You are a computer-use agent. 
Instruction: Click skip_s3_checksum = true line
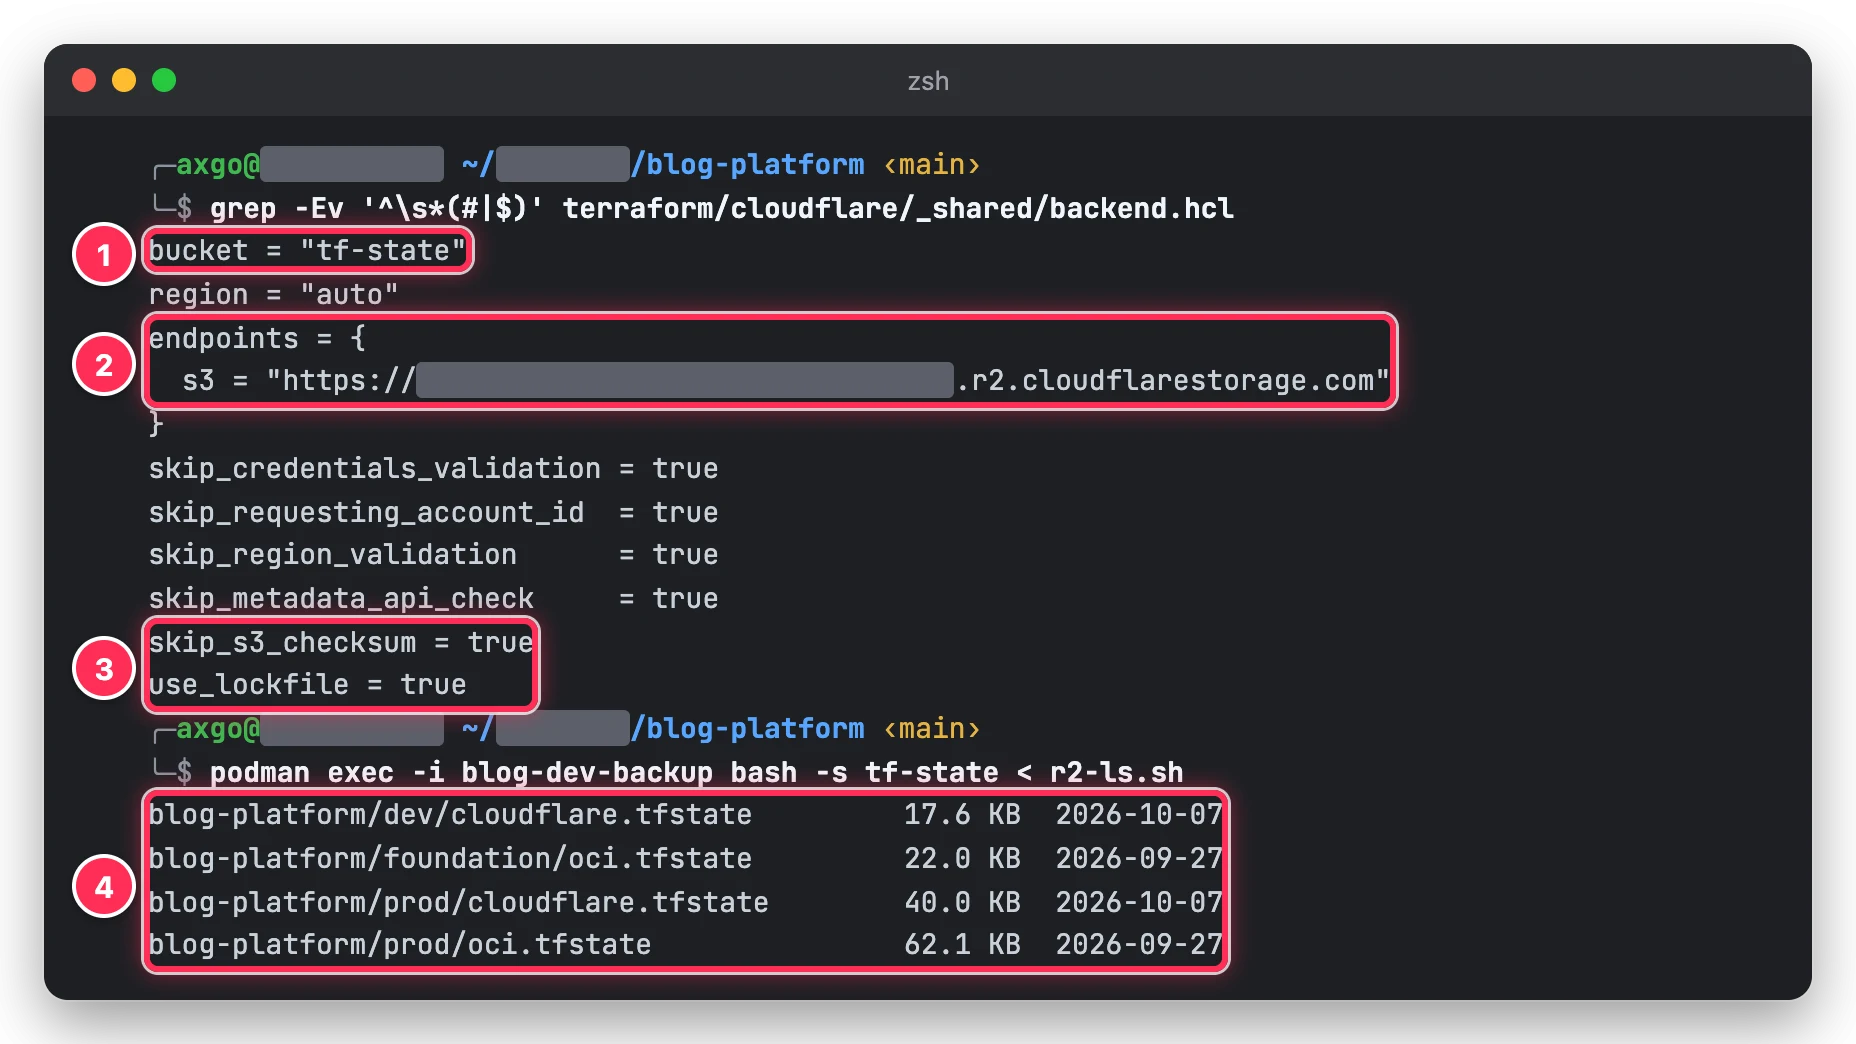tap(341, 642)
